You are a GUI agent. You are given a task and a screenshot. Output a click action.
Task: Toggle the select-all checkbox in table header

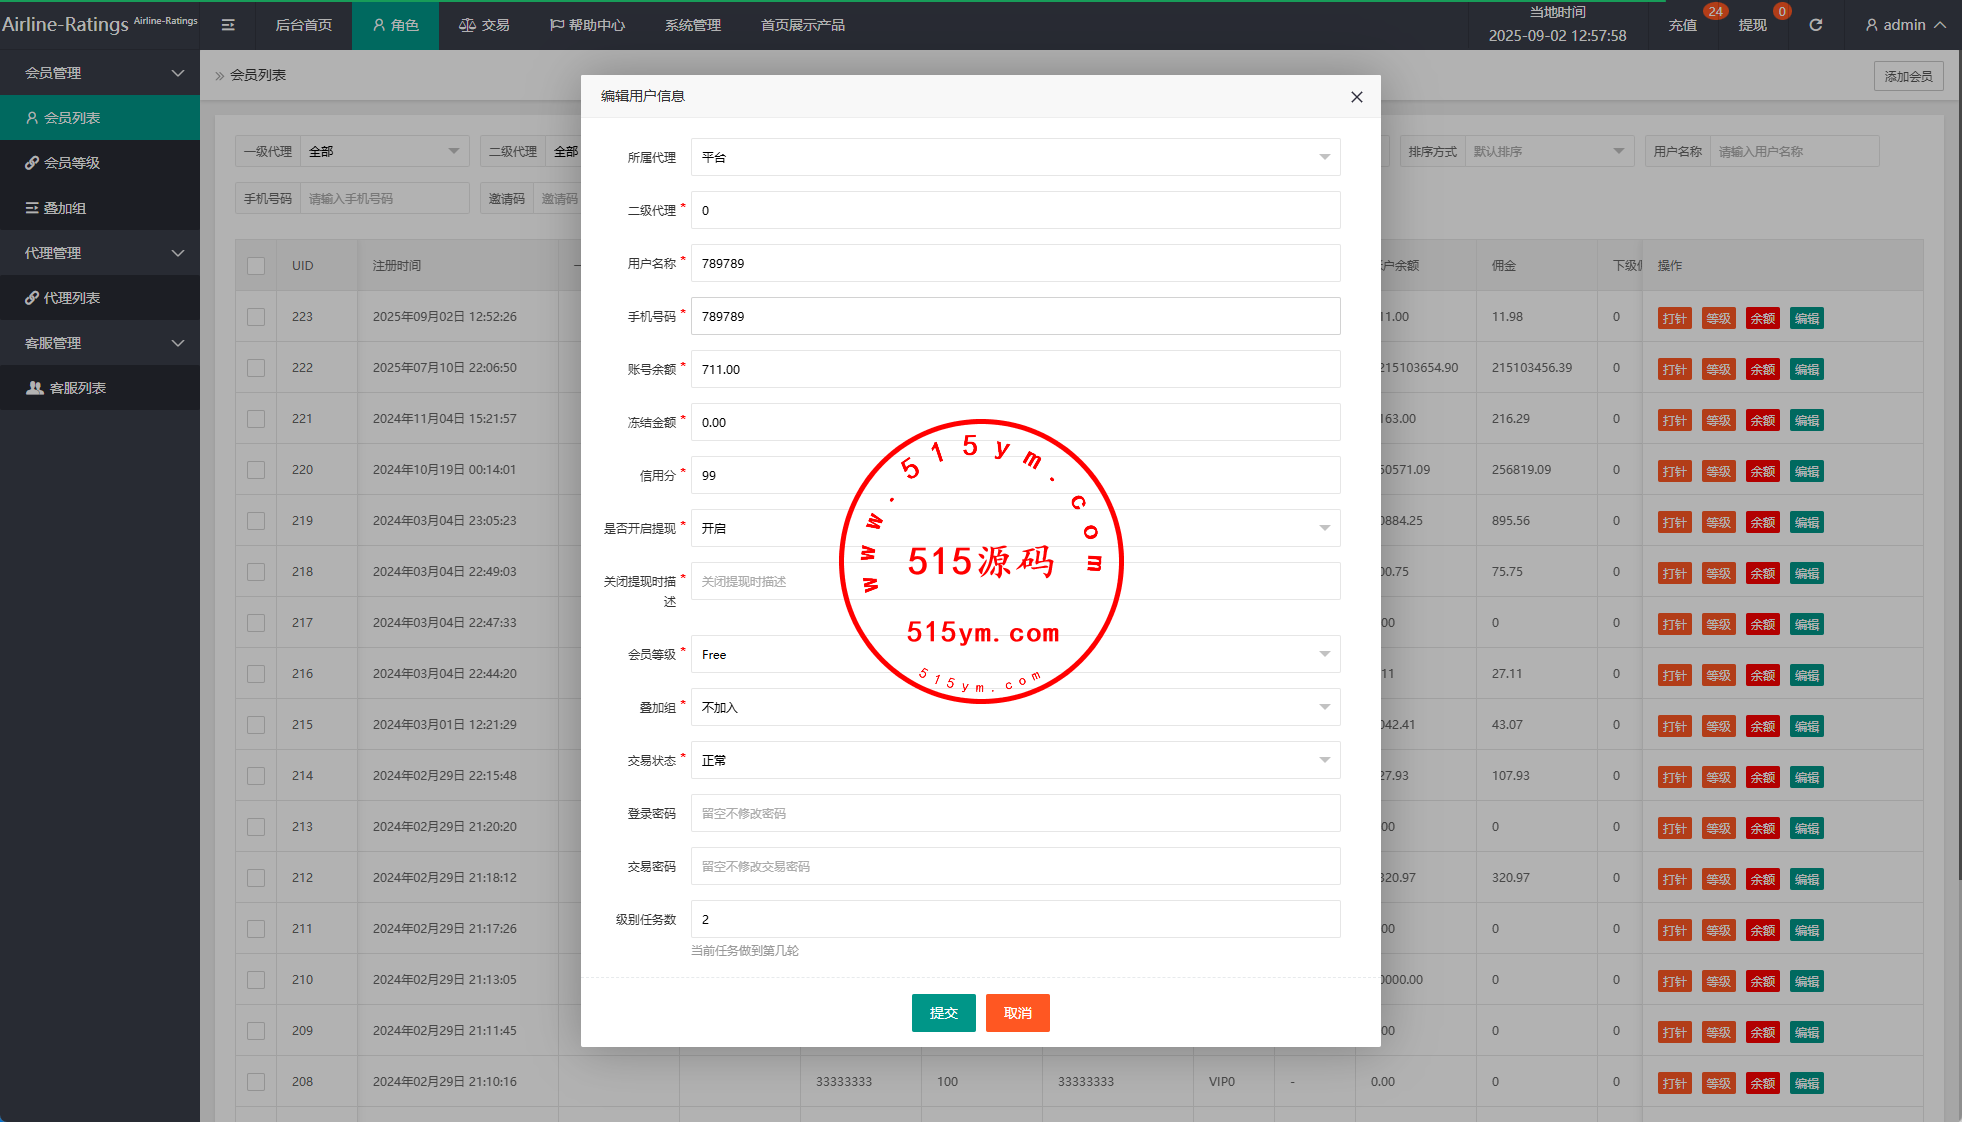click(x=256, y=266)
